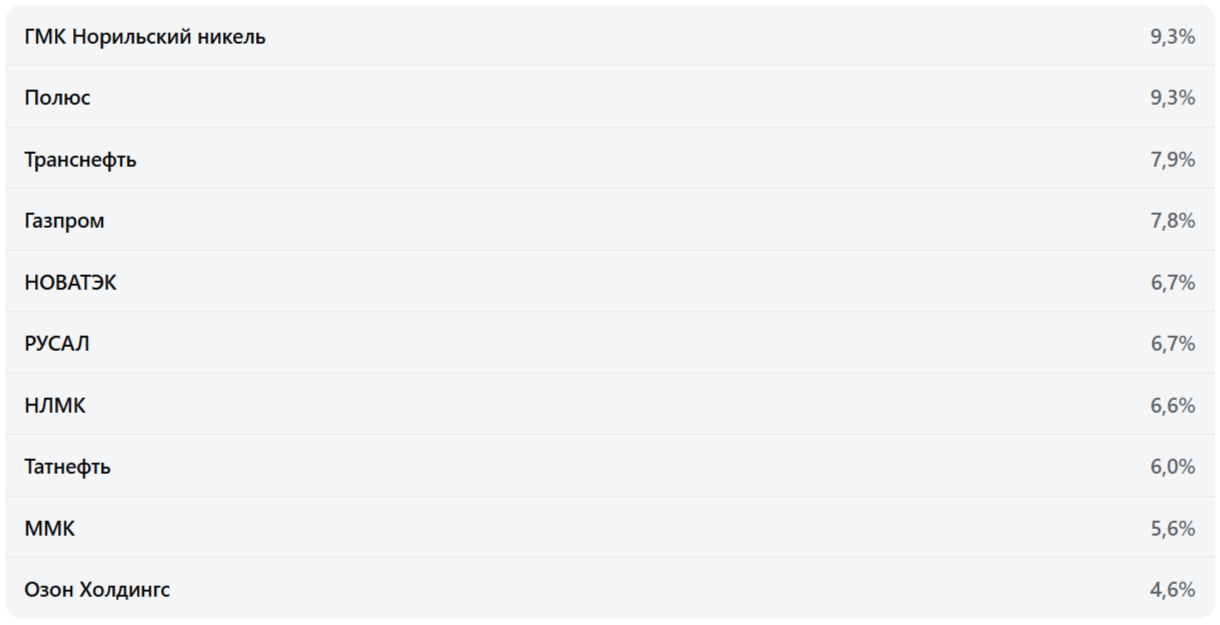Click the 7,9% share value
Viewport: 1220px width, 625px height.
tap(1172, 160)
